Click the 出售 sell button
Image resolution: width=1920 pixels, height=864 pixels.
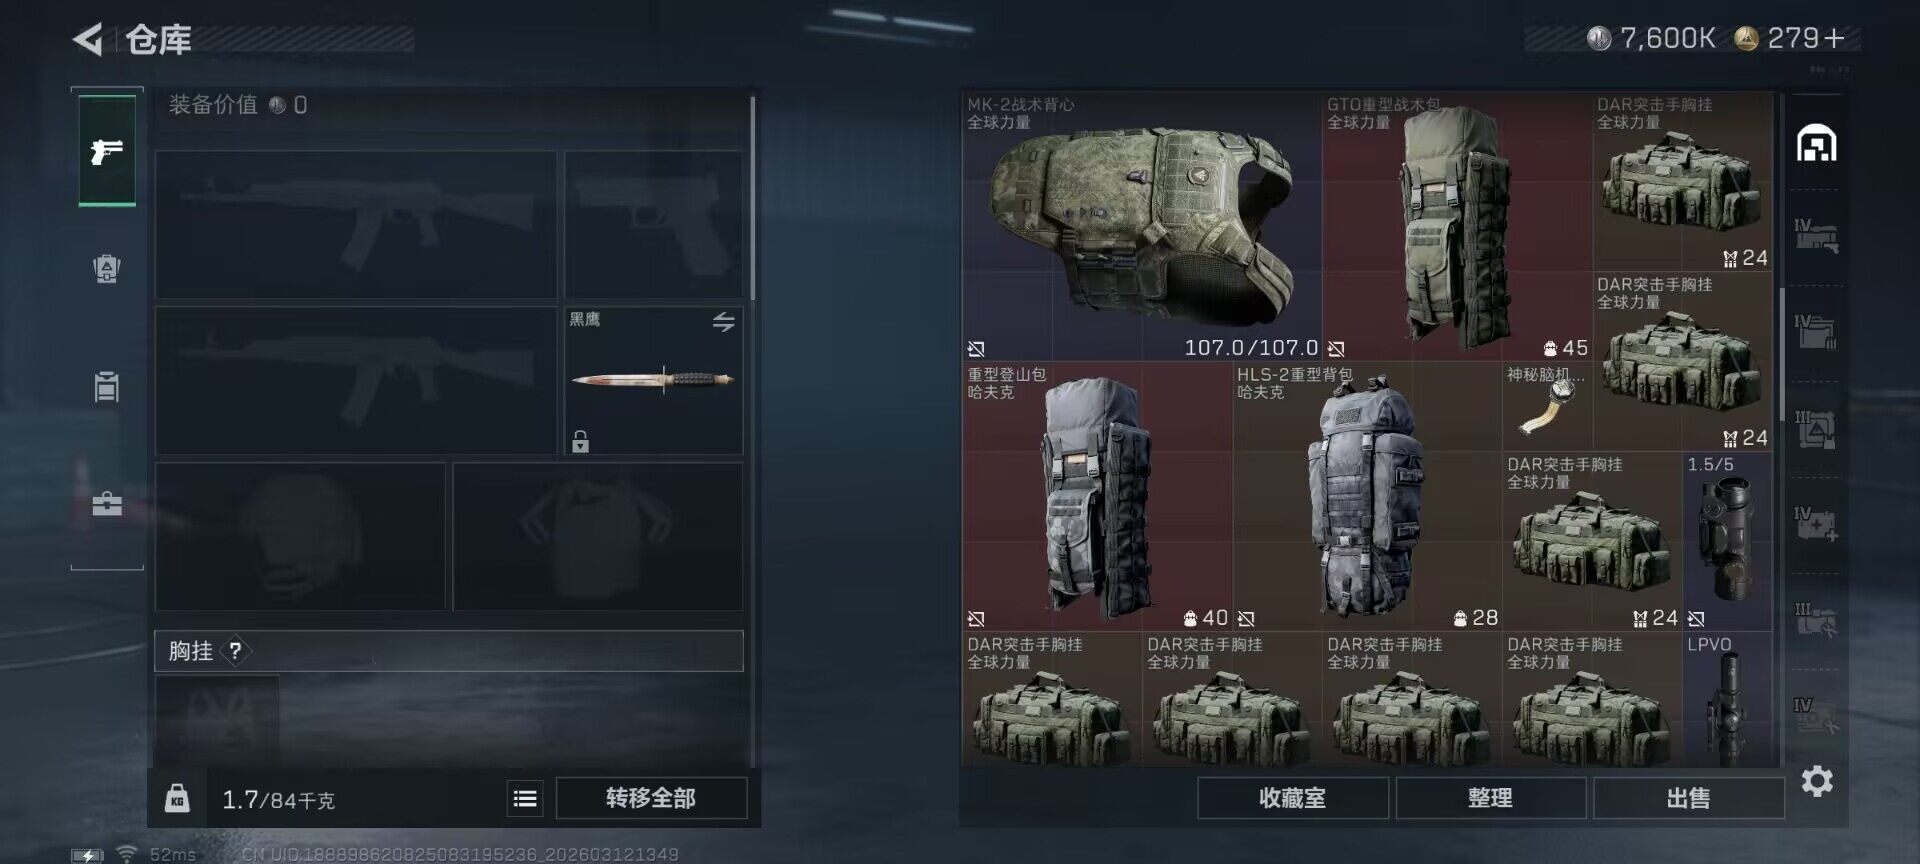click(1688, 798)
